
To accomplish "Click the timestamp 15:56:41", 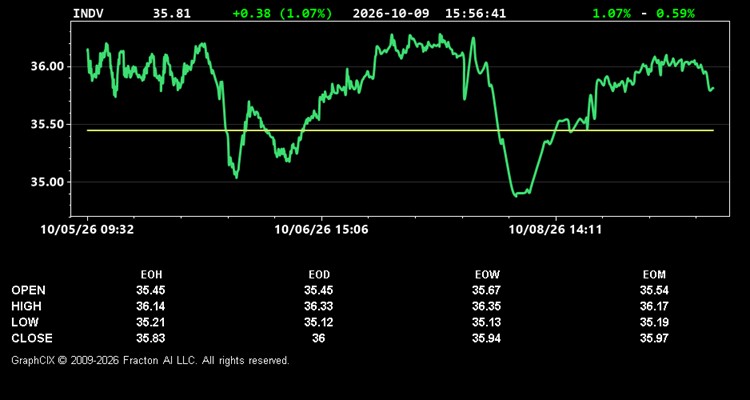I will pos(475,13).
